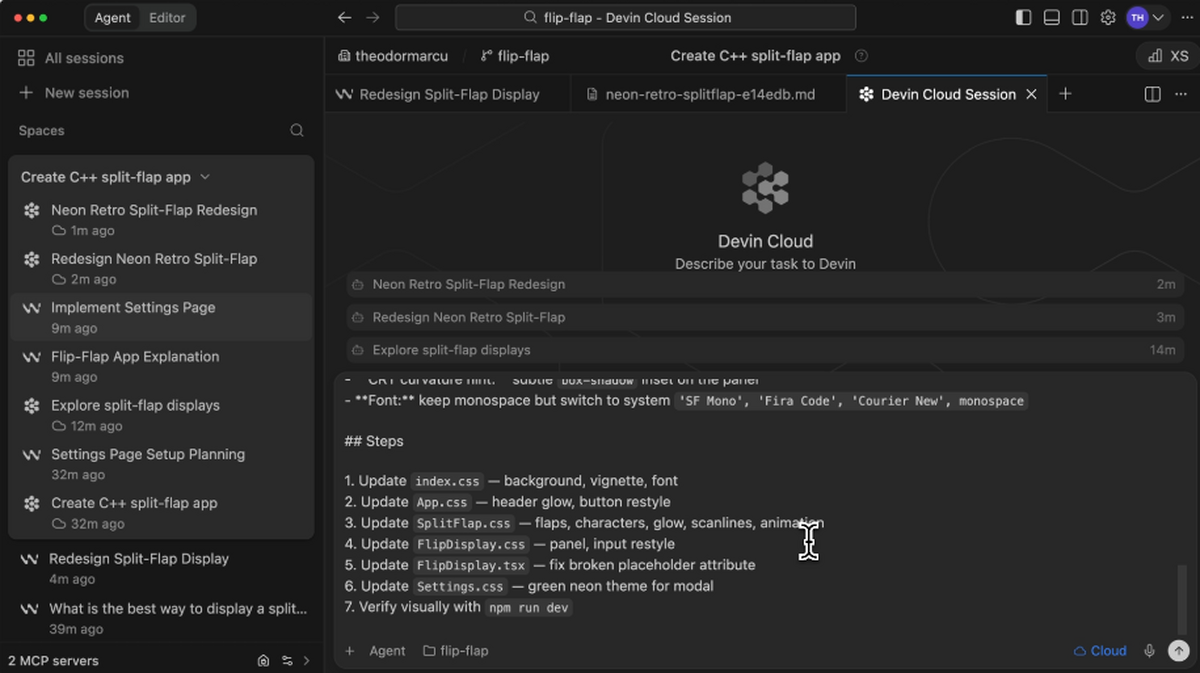Click the Devin icon beside Neon Retro Split-Flap Redesign
Image resolution: width=1200 pixels, height=673 pixels.
point(32,210)
